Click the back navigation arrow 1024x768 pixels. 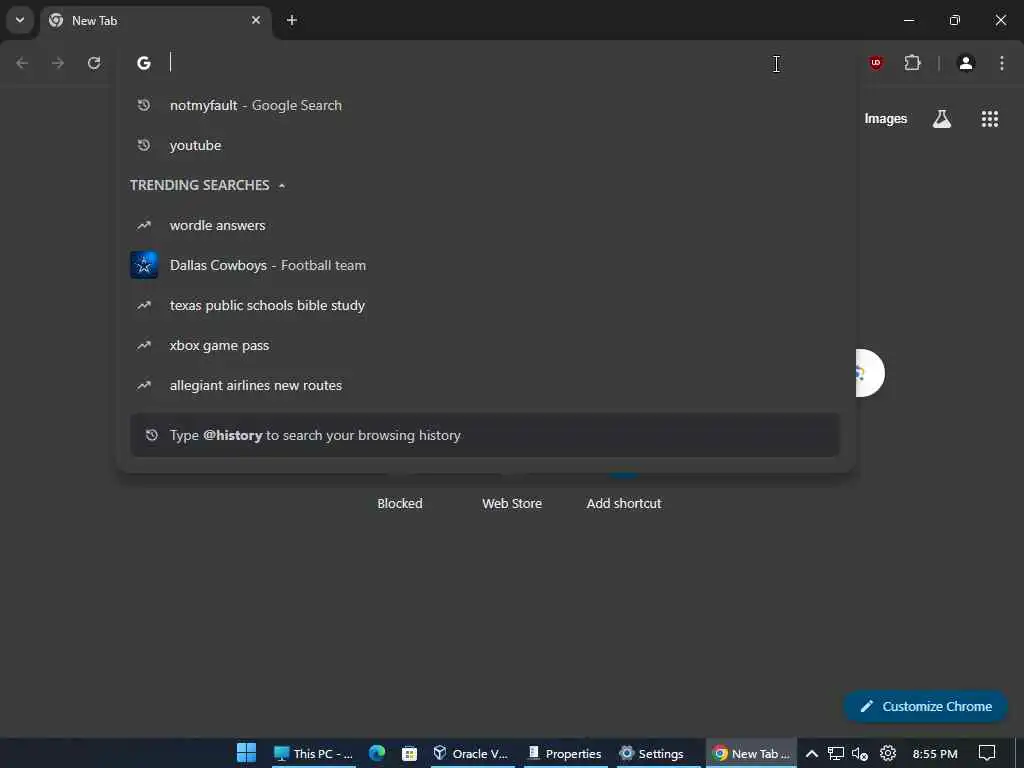coord(22,63)
